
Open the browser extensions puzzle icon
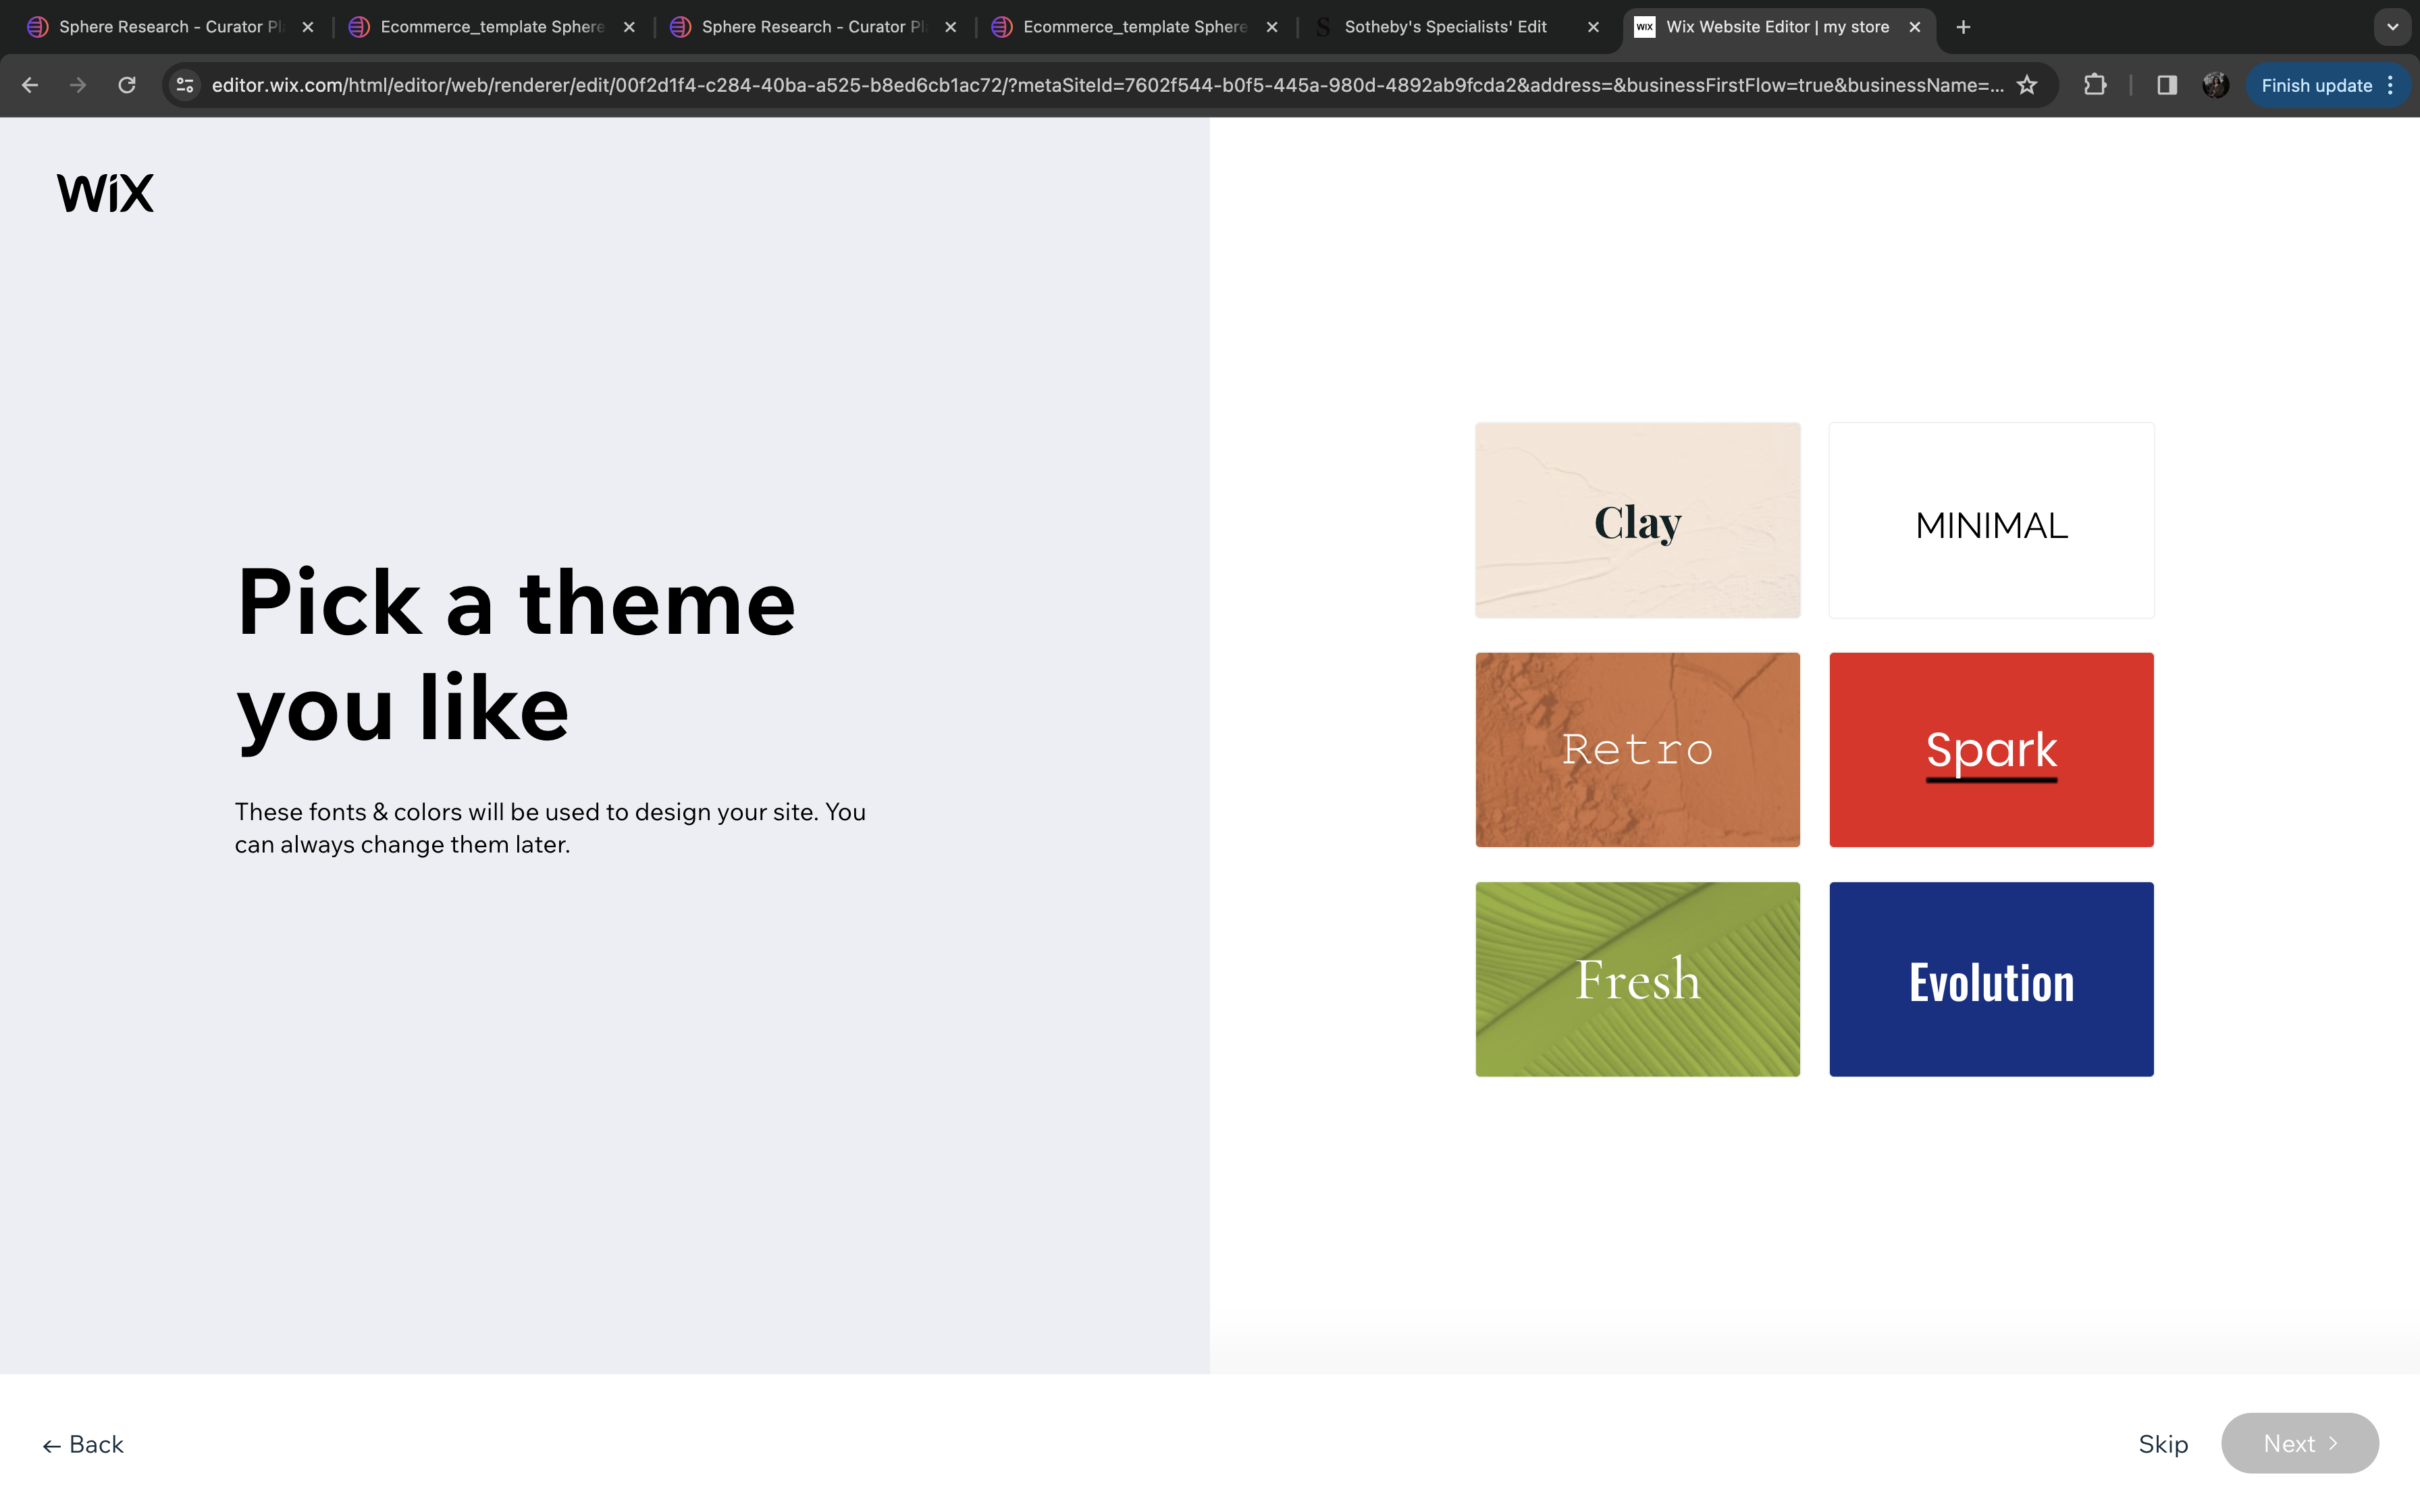click(x=2094, y=85)
